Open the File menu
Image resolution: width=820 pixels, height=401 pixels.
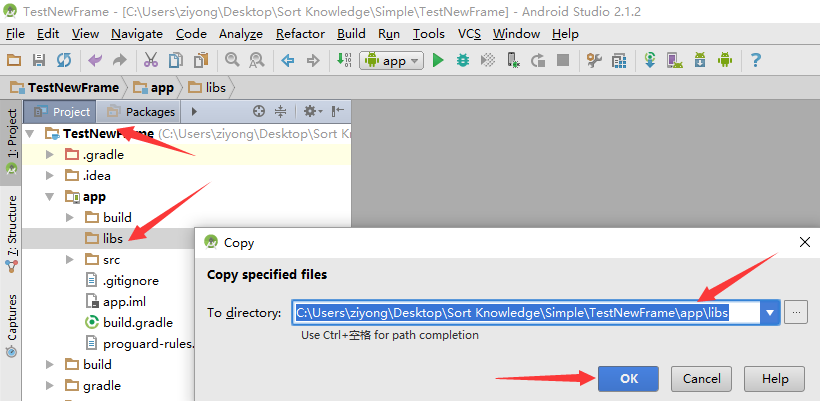15,34
